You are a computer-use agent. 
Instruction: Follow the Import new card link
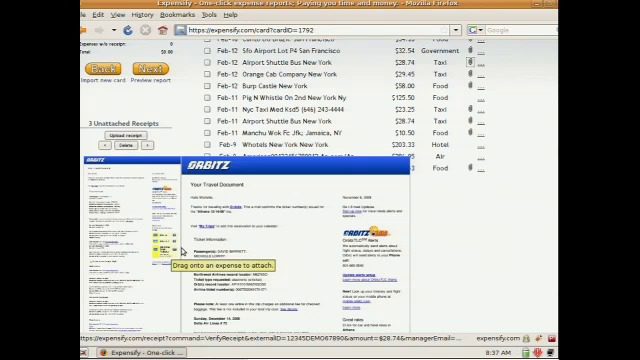click(103, 80)
